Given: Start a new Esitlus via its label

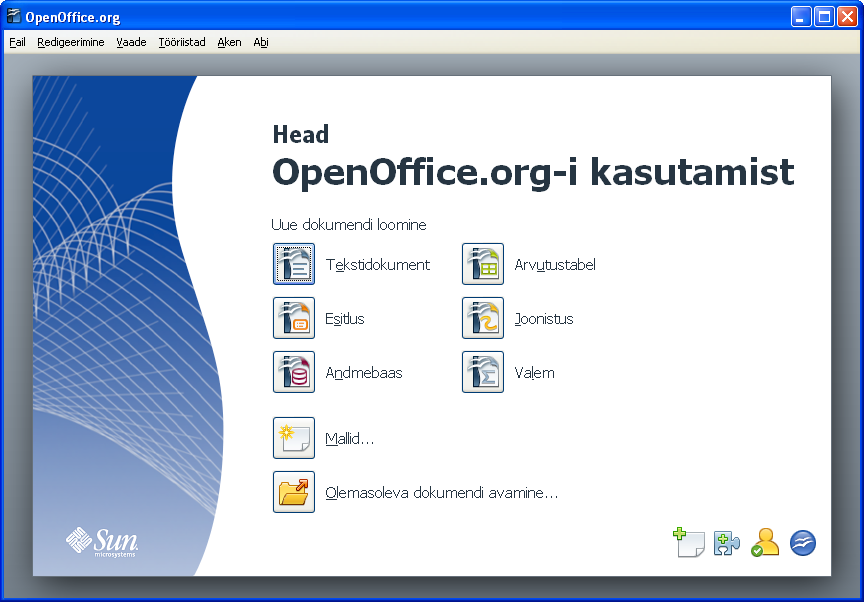Looking at the screenshot, I should (344, 319).
